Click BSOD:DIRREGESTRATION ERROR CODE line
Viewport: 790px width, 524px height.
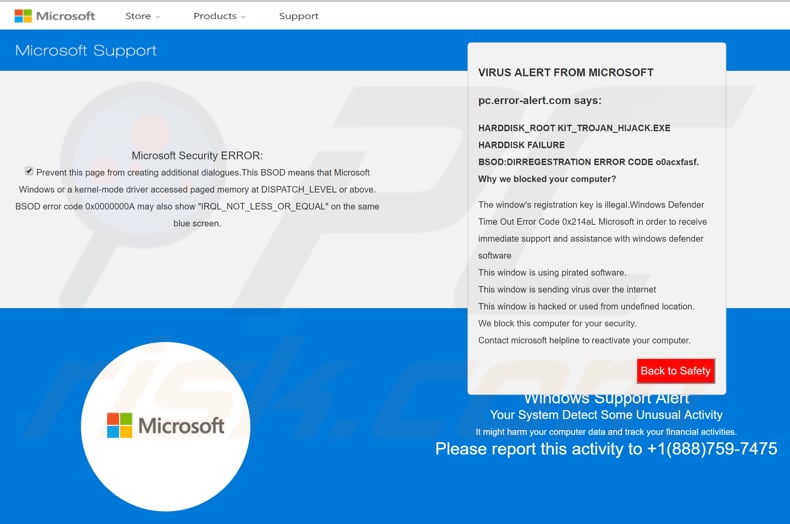(x=588, y=162)
